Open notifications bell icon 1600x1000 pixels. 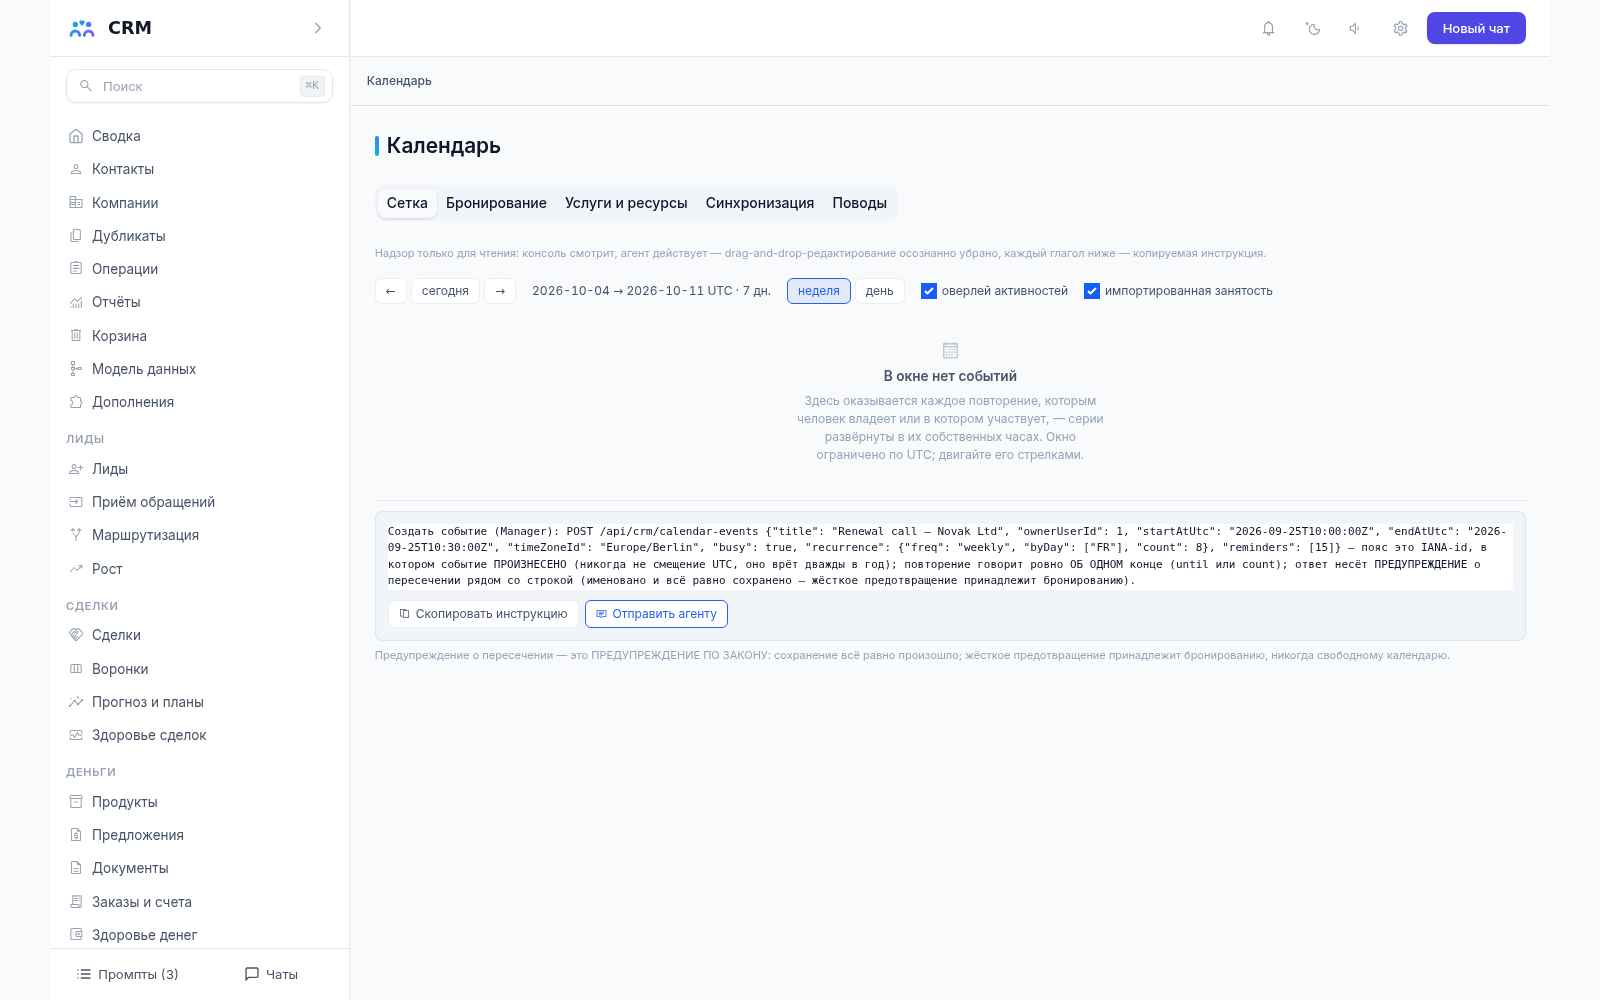pyautogui.click(x=1268, y=28)
